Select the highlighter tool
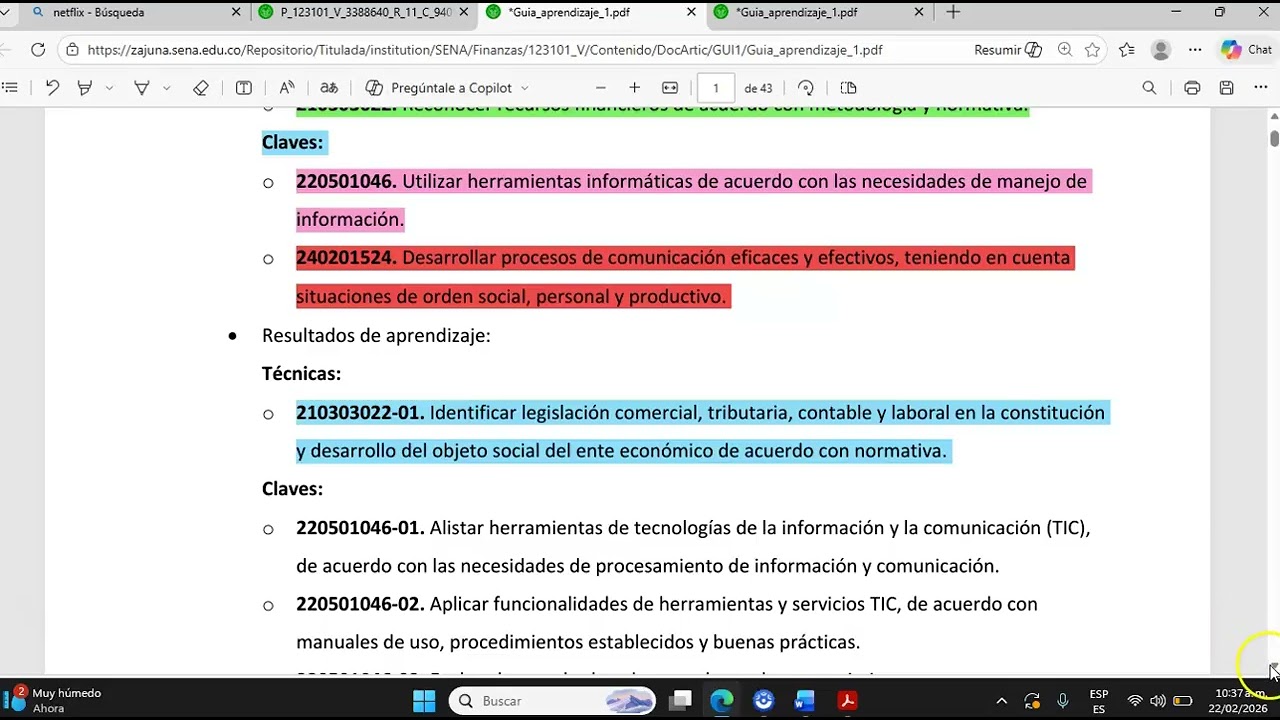This screenshot has height=720, width=1280. [85, 88]
